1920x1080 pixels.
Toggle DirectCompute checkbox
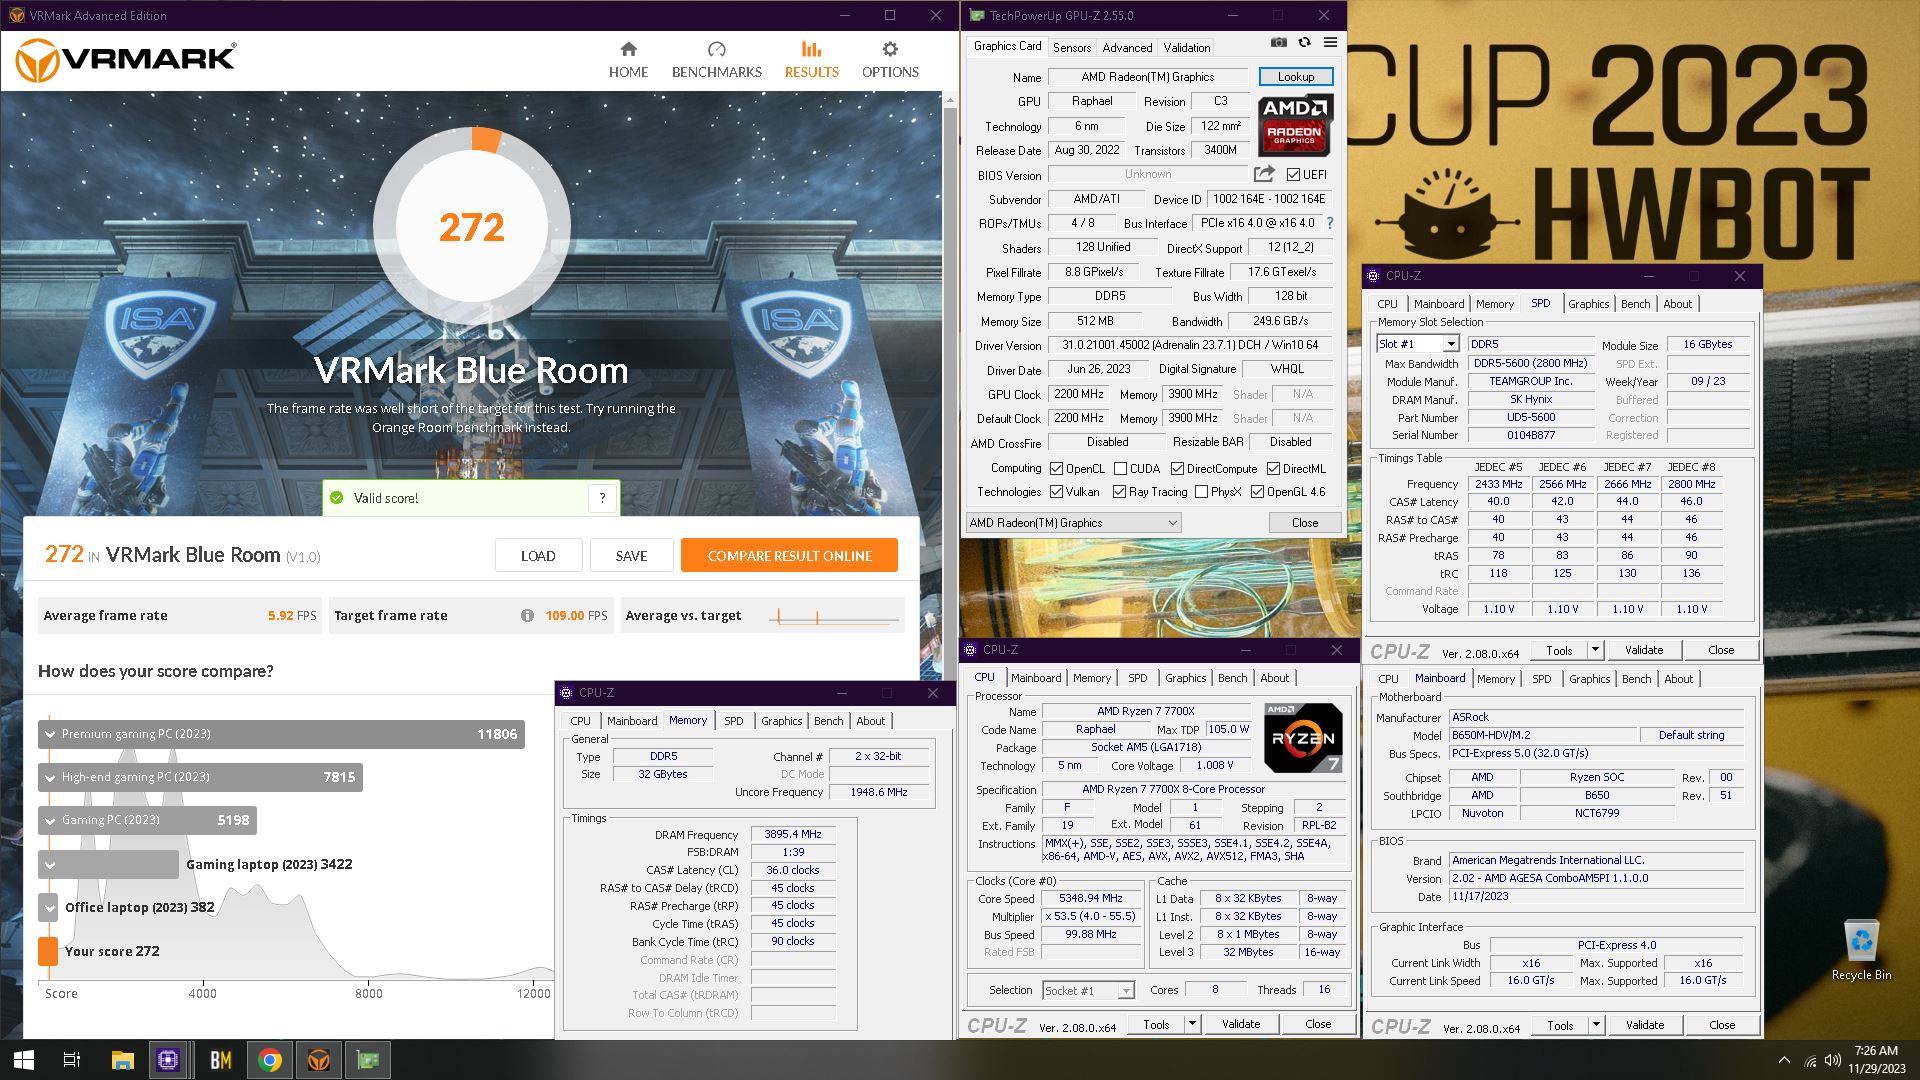coord(1177,469)
